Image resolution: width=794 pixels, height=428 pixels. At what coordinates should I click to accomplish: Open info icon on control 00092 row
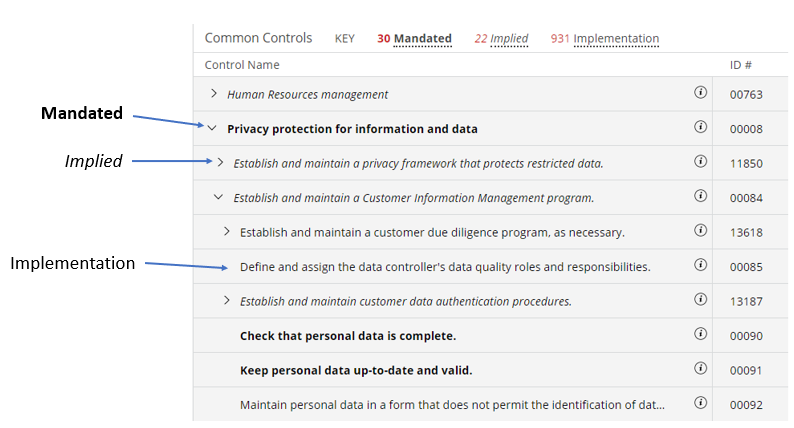pyautogui.click(x=700, y=404)
